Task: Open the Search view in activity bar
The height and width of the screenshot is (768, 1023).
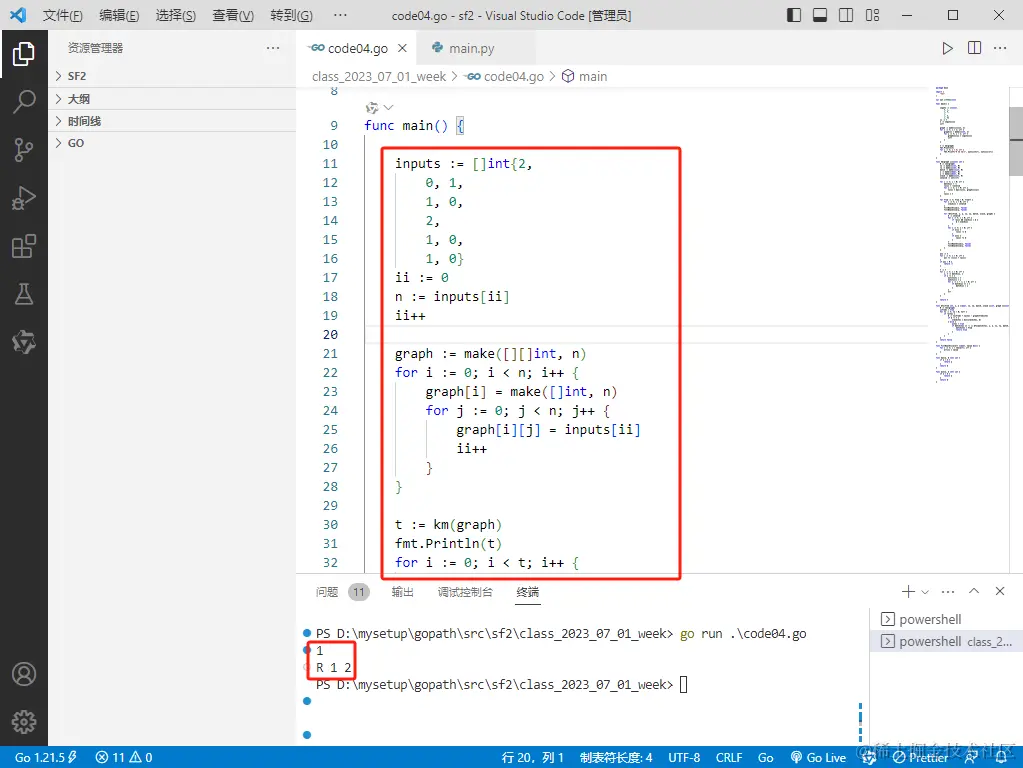Action: pos(23,102)
